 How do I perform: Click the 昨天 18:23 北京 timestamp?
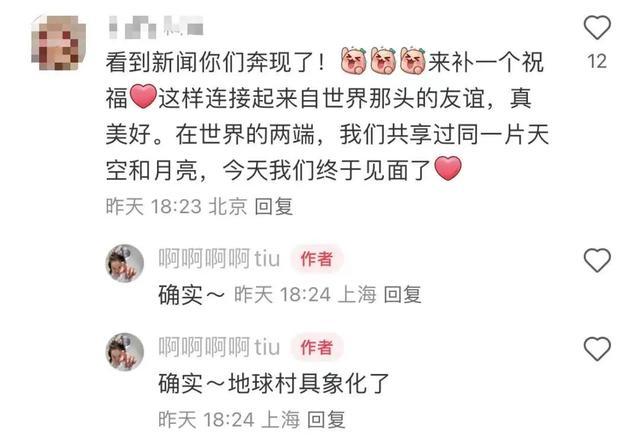176,206
